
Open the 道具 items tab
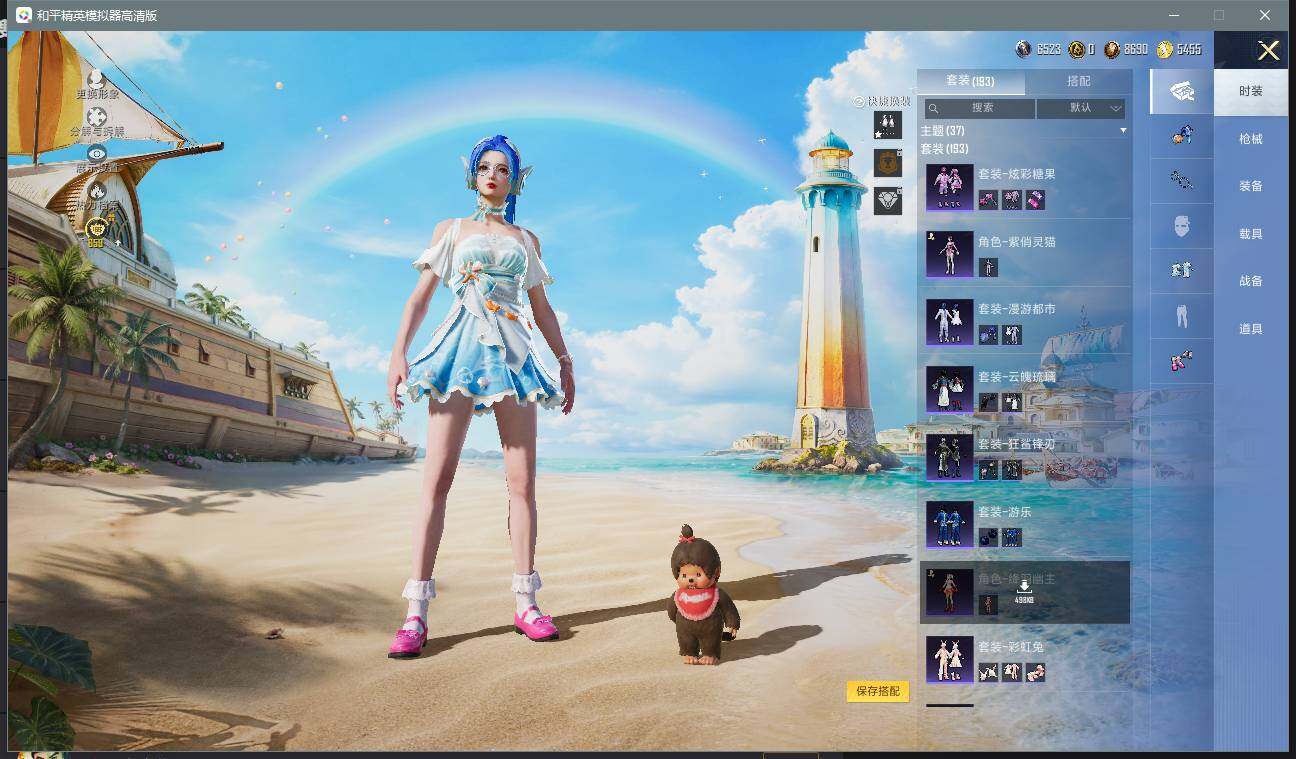coord(1251,329)
